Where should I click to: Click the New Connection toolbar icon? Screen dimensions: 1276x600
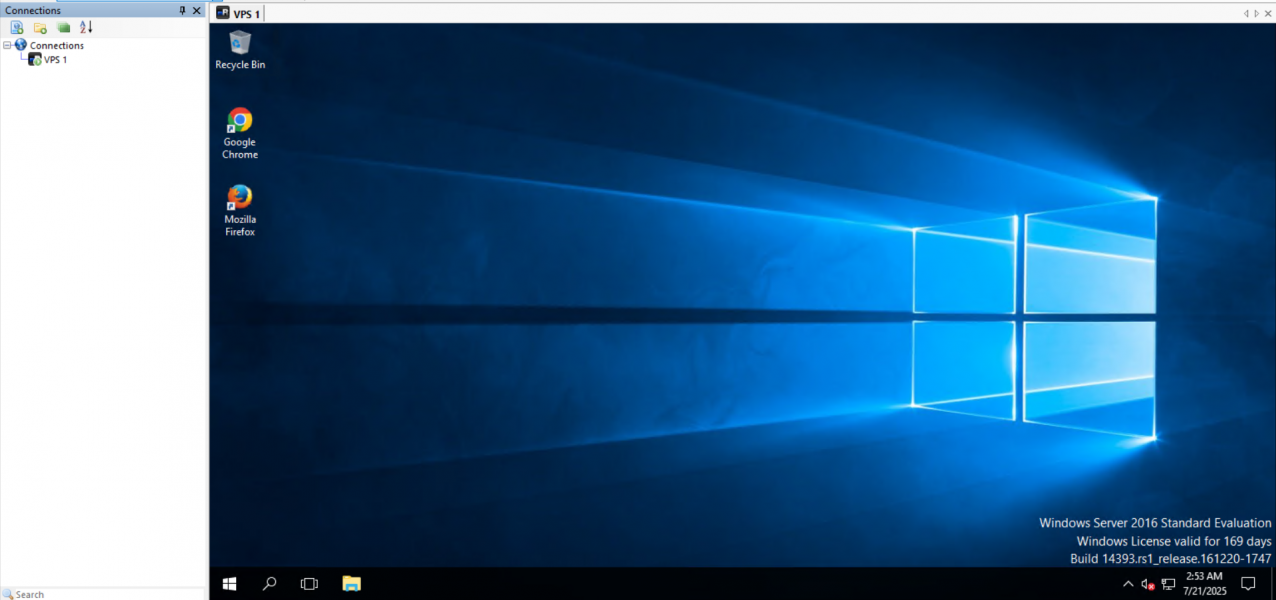point(17,27)
